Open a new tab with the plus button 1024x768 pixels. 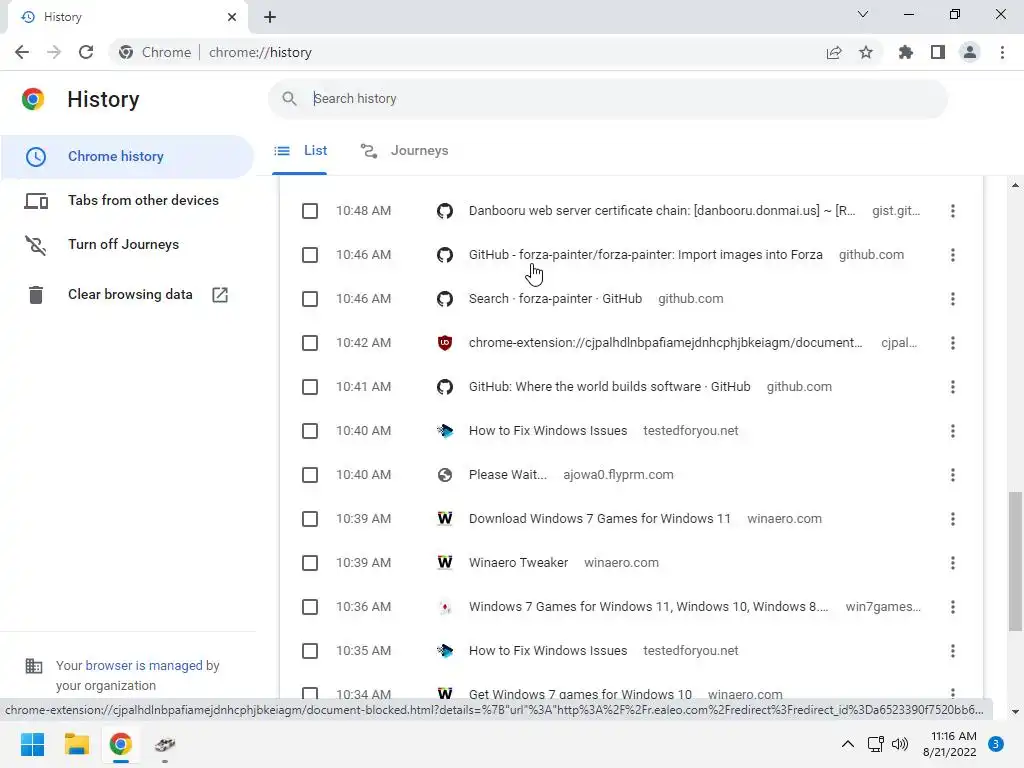(270, 17)
